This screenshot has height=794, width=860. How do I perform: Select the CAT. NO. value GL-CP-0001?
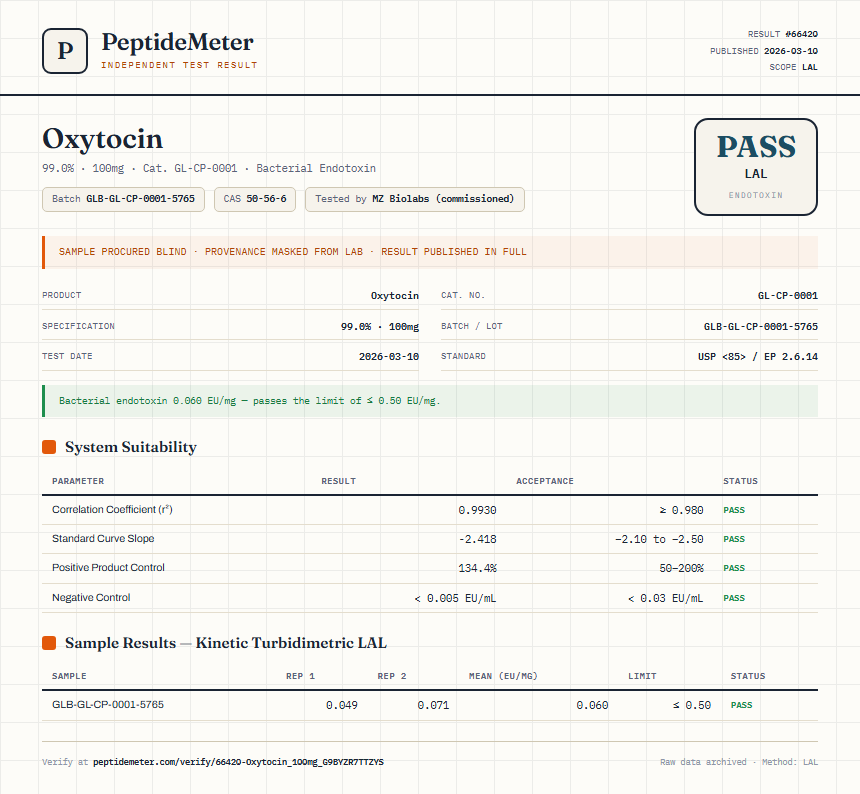click(x=788, y=296)
